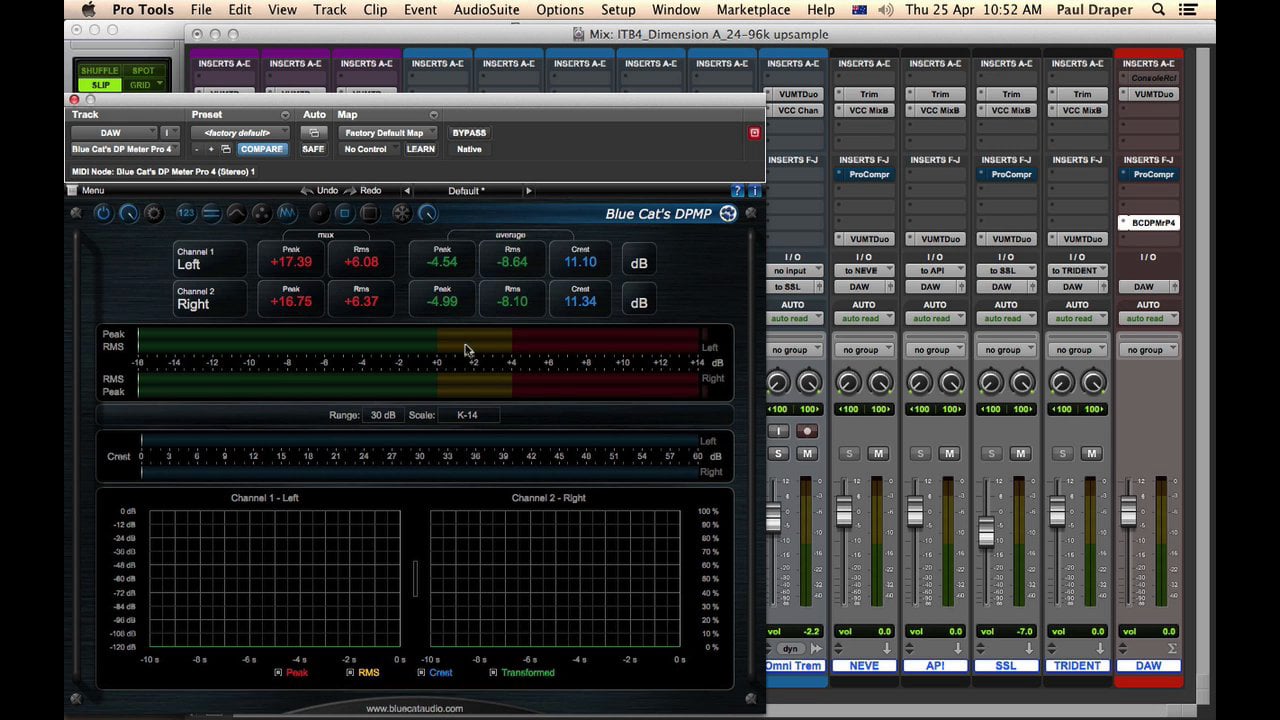1280x720 pixels.
Task: Click the record enable button on Omni Trem
Action: coord(807,431)
